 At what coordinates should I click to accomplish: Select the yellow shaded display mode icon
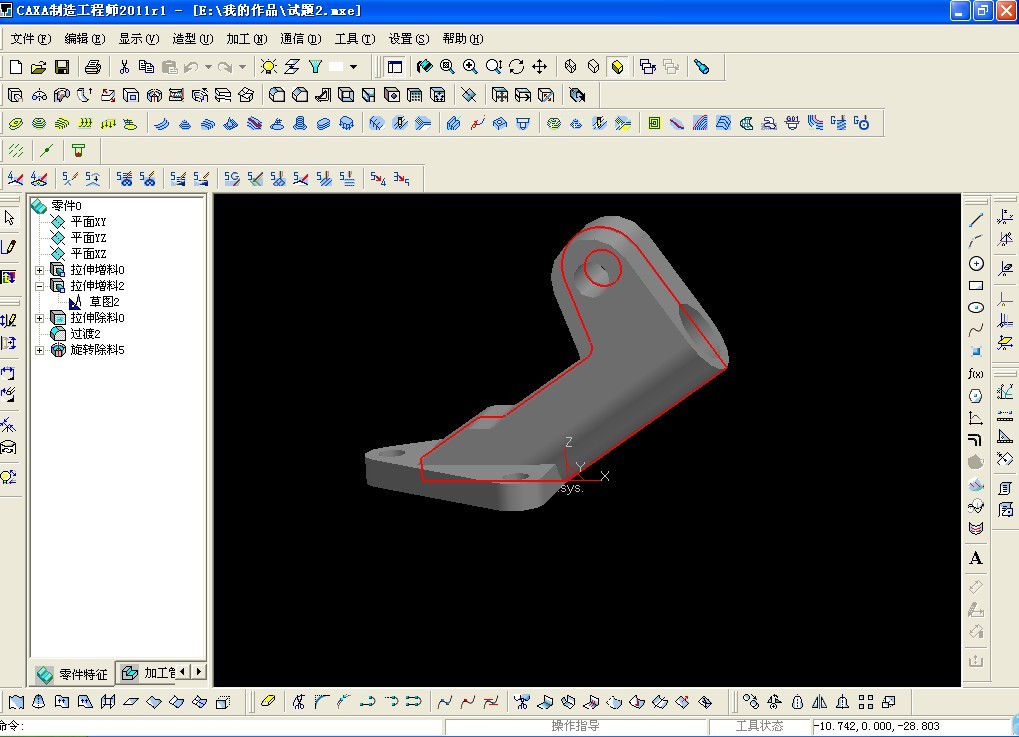(x=617, y=67)
